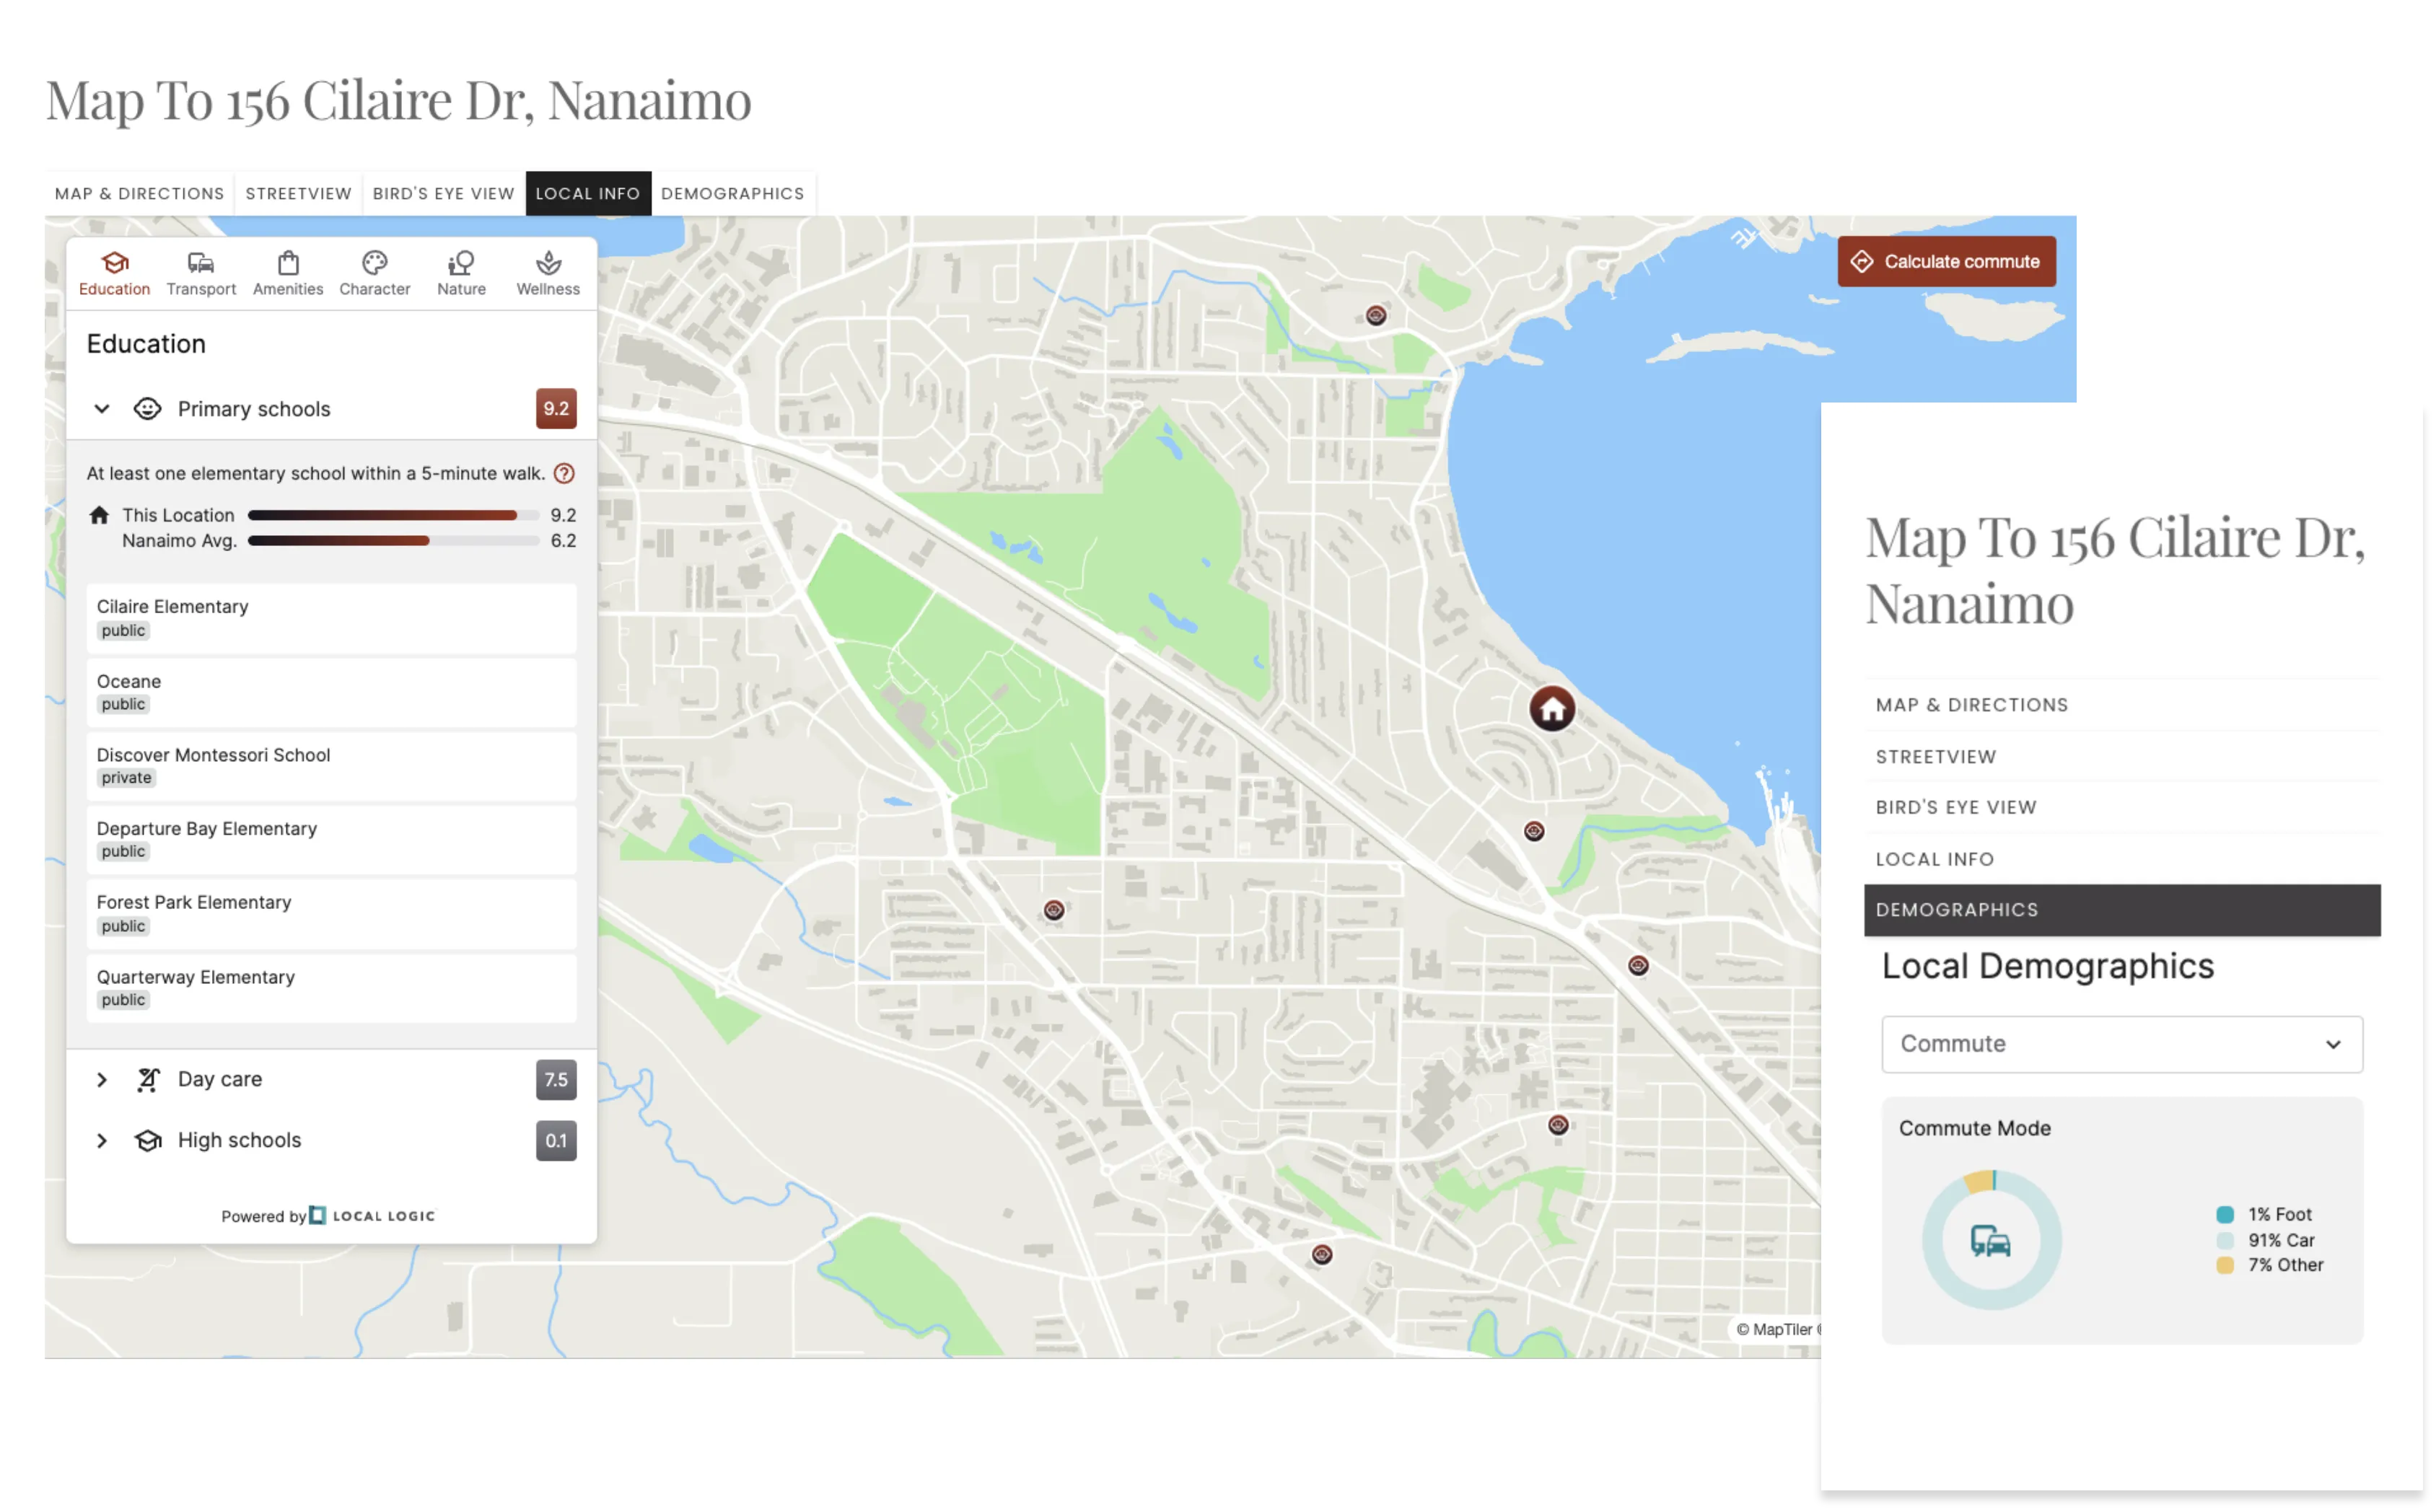This screenshot has width=2436, height=1512.
Task: Select the Character category icon
Action: pyautogui.click(x=374, y=272)
